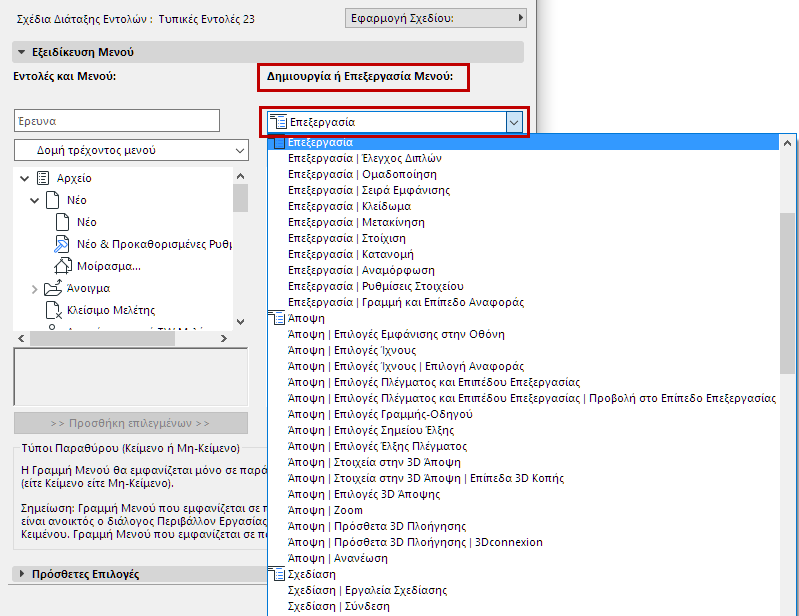
Task: Select the Μοίρασμα... tree item
Action: coord(109,266)
